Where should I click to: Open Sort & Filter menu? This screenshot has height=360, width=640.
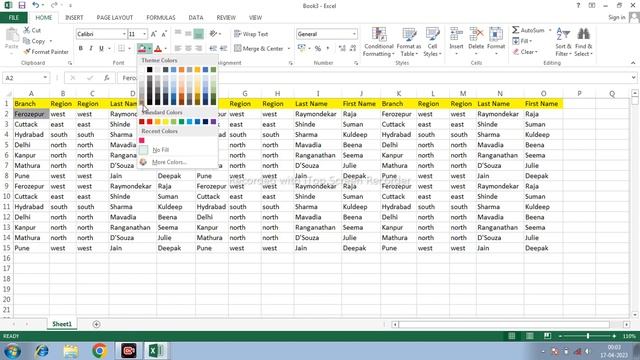pyautogui.click(x=563, y=42)
